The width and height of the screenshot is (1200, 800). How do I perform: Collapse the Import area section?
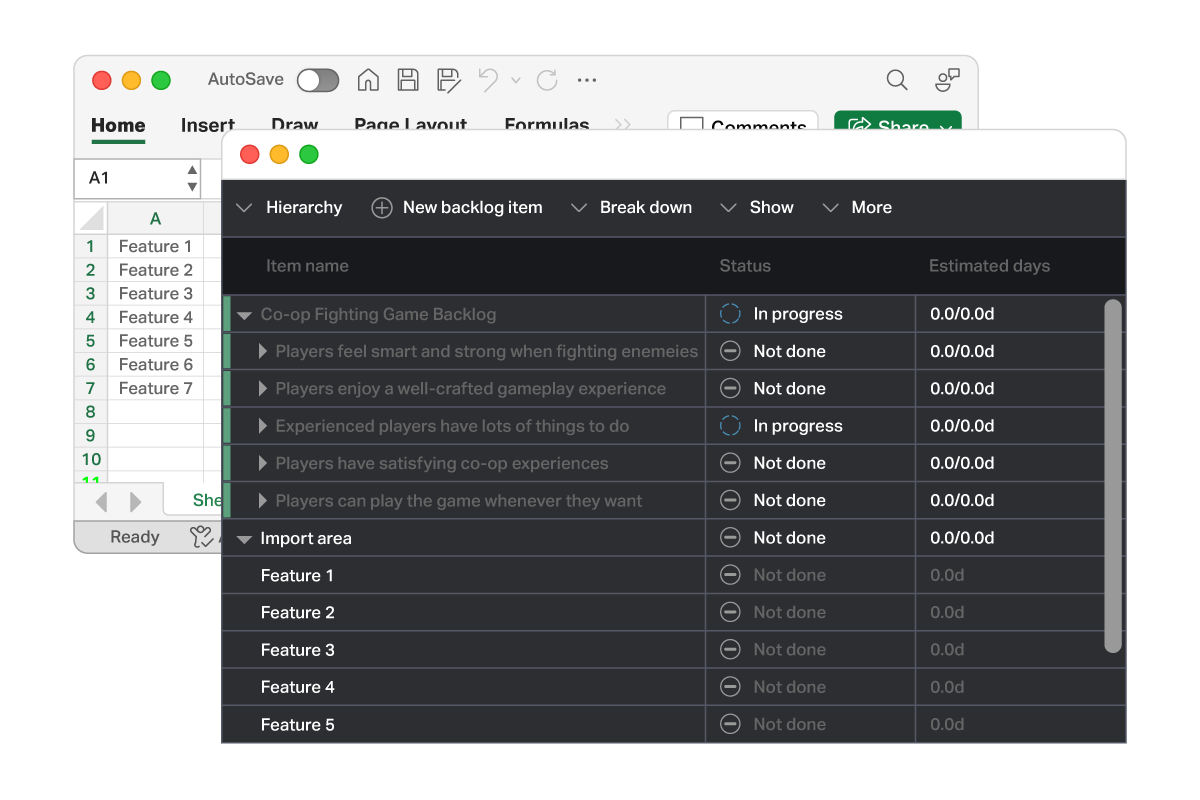[245, 537]
